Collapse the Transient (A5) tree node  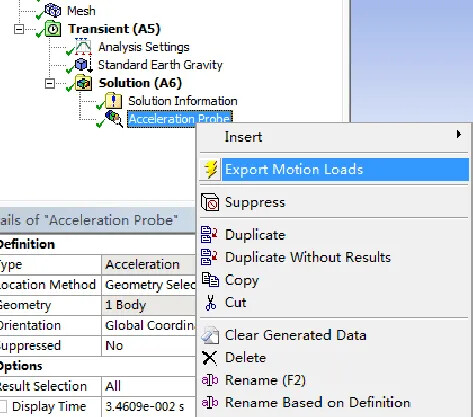(x=19, y=29)
